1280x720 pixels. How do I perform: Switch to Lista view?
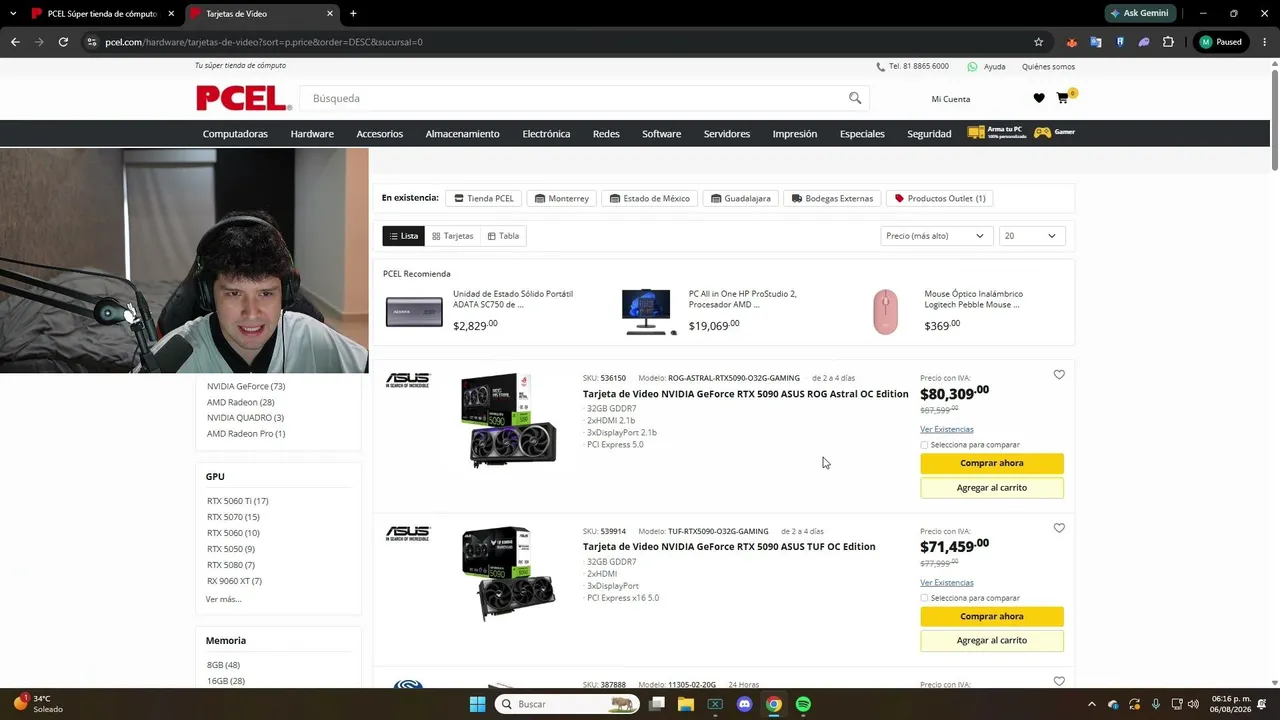[404, 236]
